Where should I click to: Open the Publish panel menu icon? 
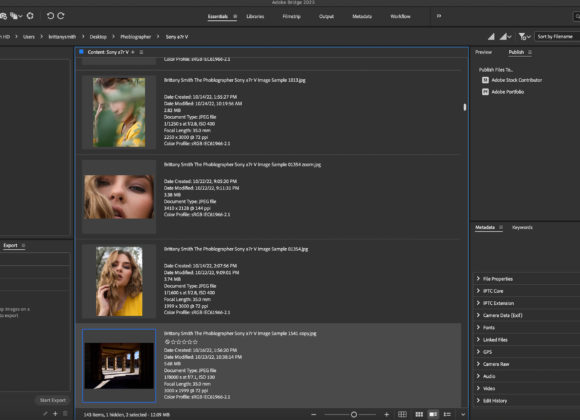530,52
